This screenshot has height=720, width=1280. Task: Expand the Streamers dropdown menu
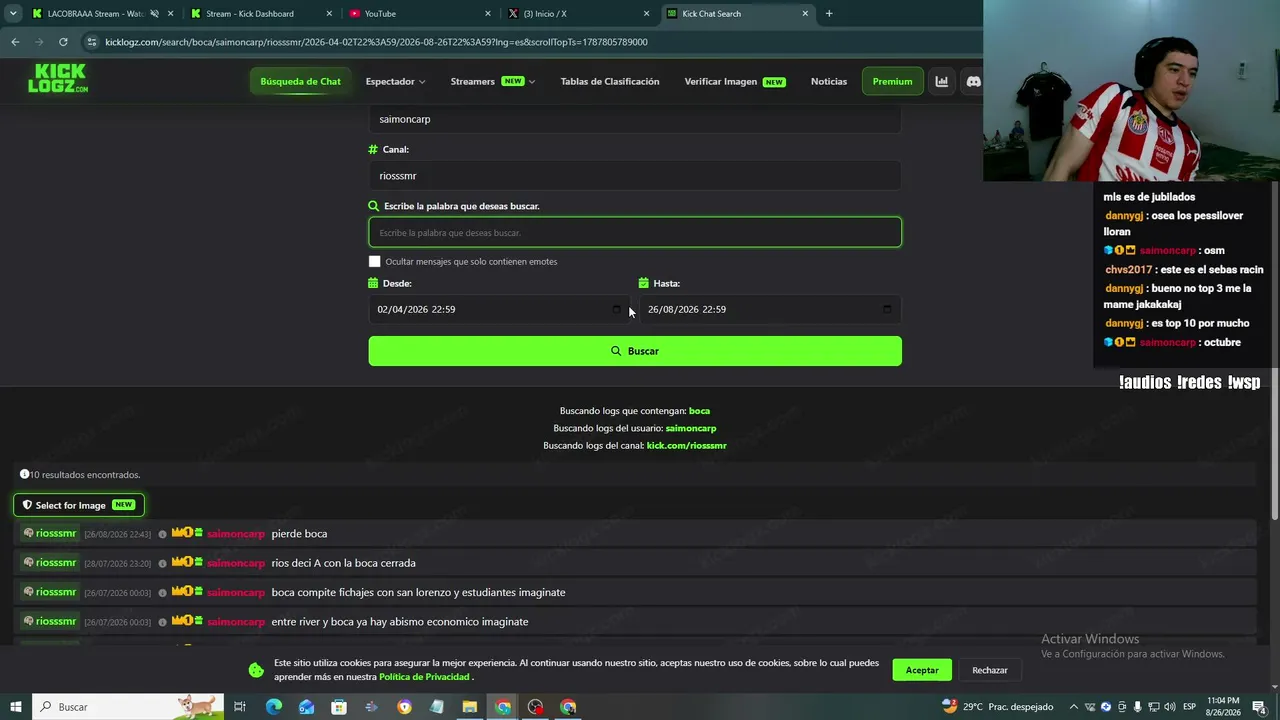pos(492,82)
